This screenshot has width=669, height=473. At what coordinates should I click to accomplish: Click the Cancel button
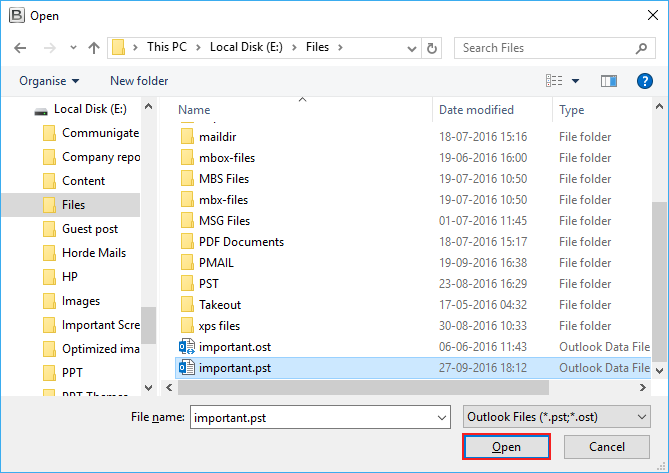click(x=606, y=447)
